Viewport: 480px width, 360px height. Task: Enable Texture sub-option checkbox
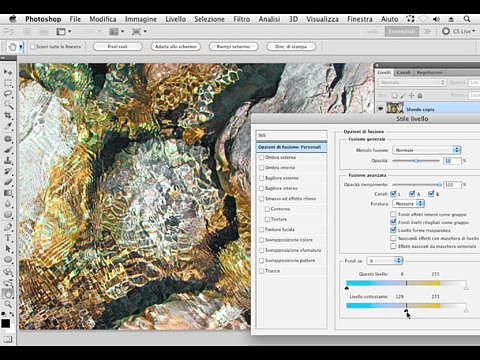267,219
